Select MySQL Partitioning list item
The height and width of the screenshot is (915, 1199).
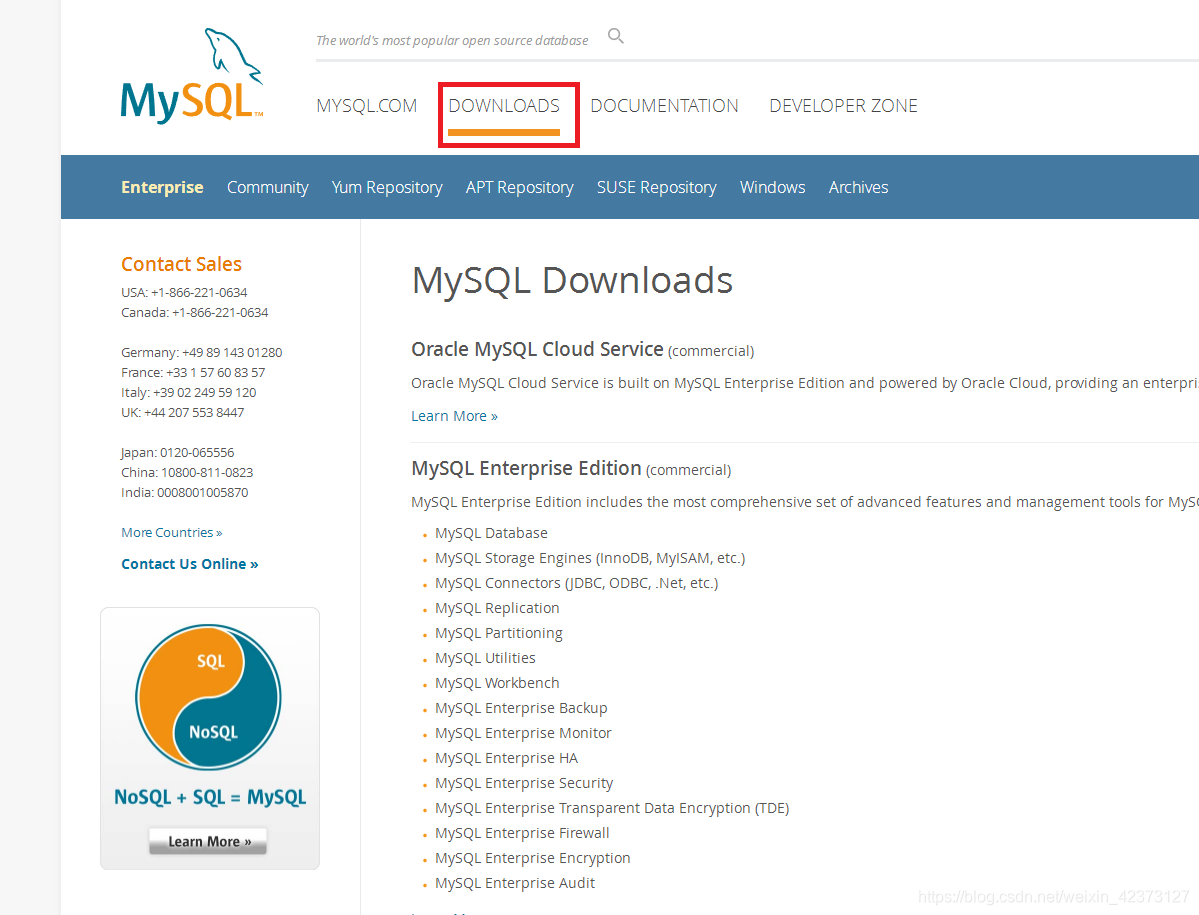click(x=499, y=633)
